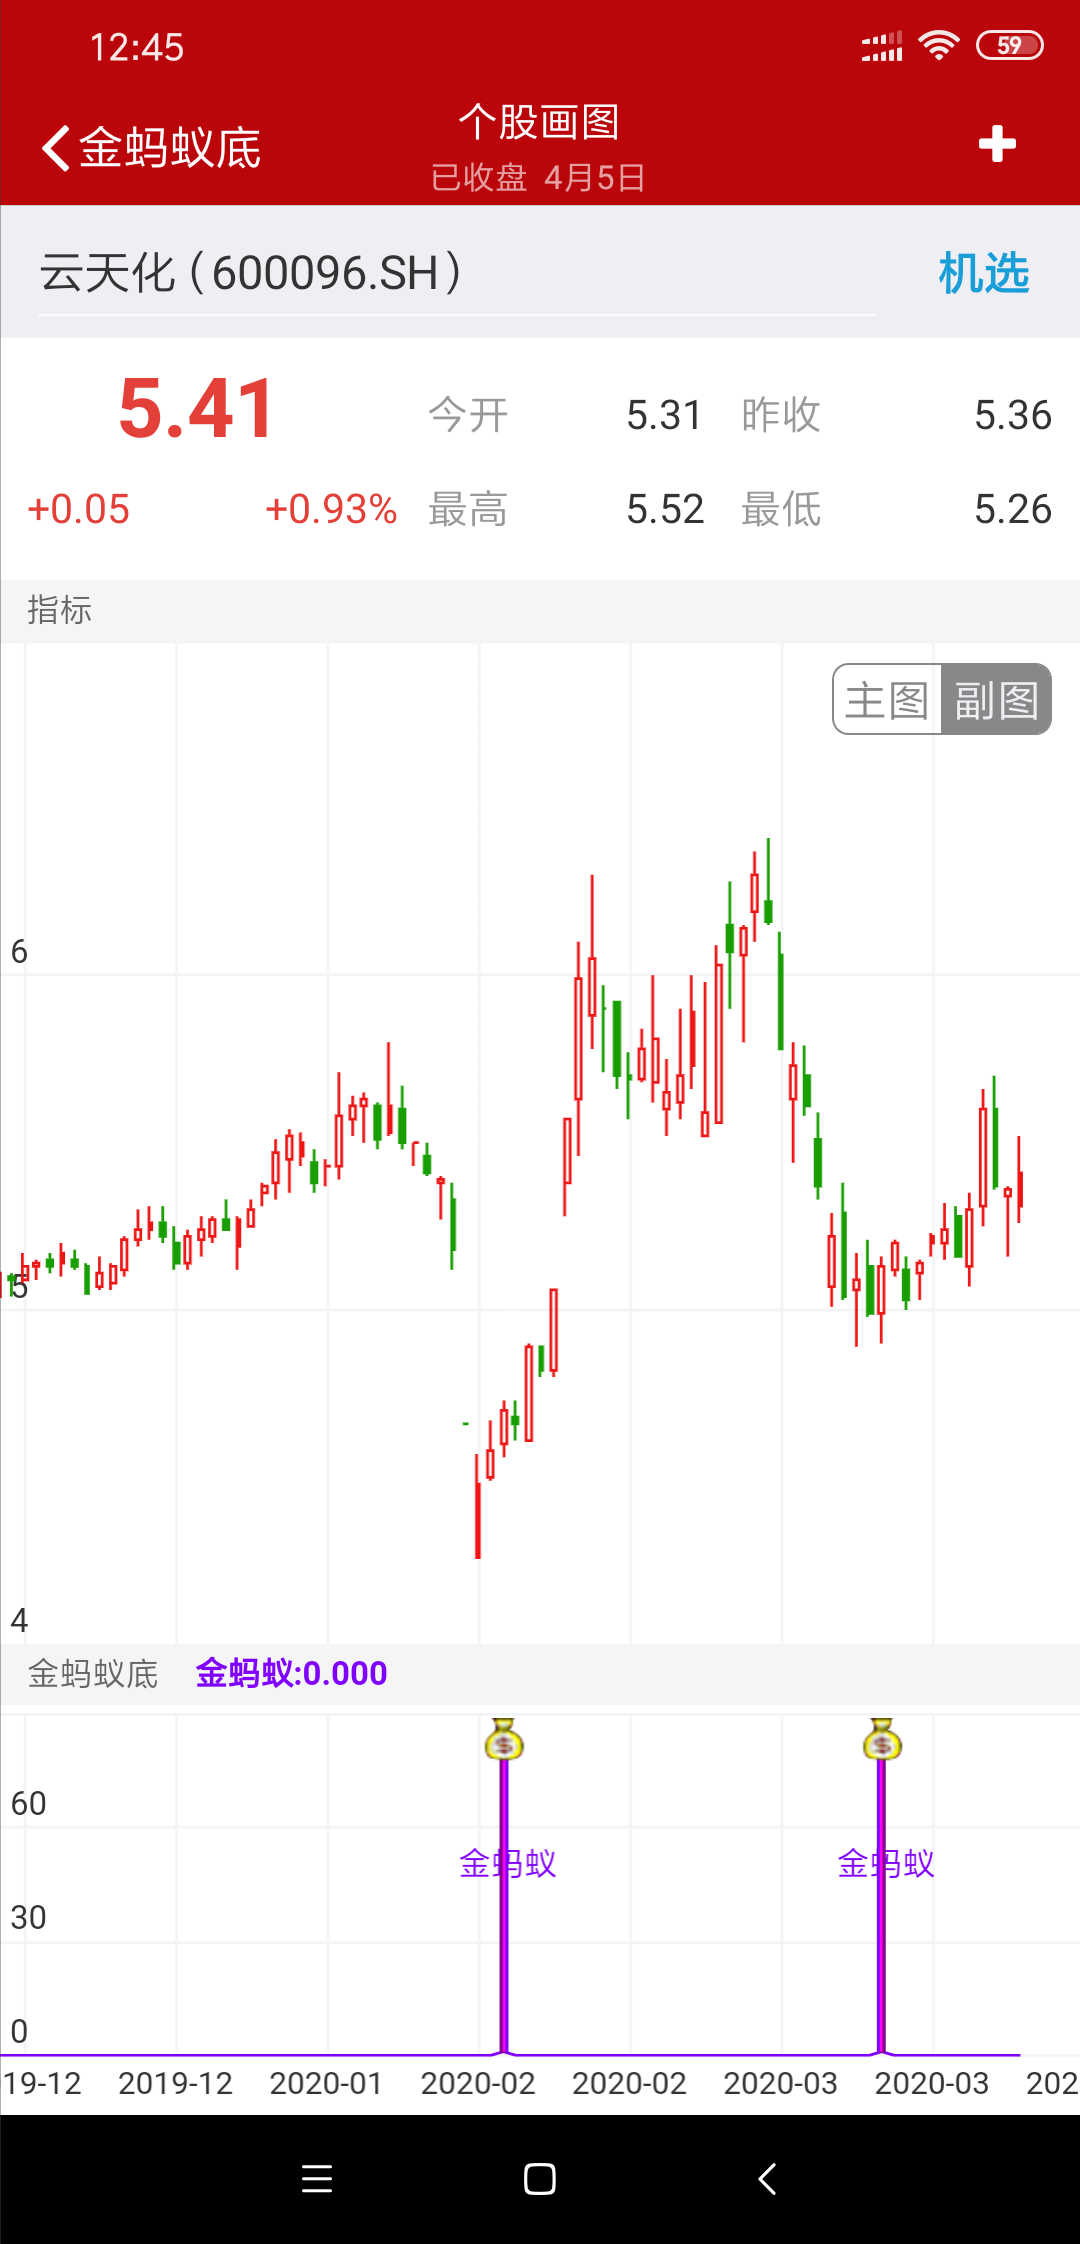The height and width of the screenshot is (2244, 1080).
Task: Tap the second money bag signal marker
Action: coord(882,1741)
